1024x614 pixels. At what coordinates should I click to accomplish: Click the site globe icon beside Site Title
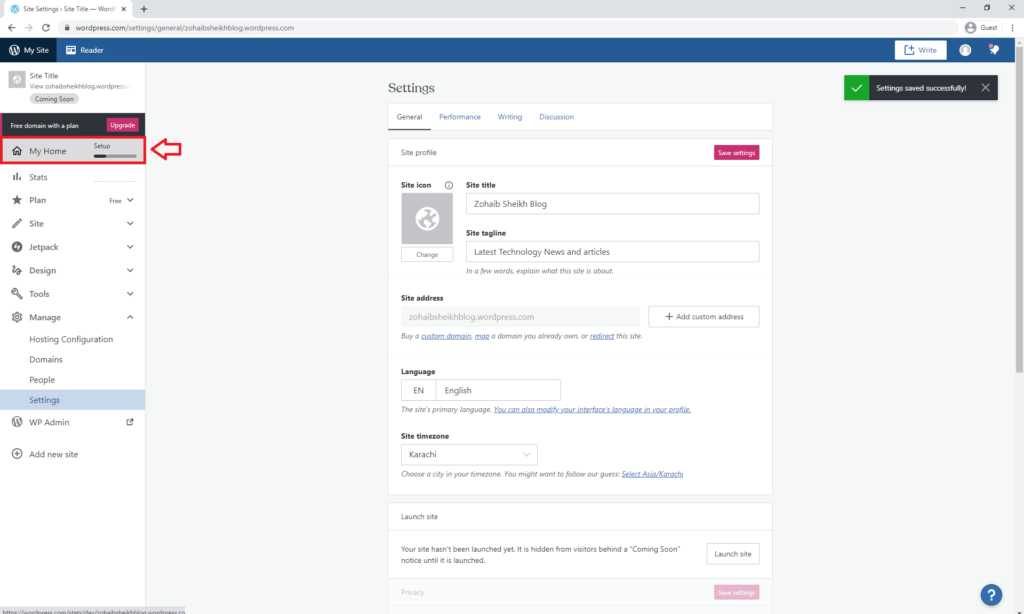17,79
